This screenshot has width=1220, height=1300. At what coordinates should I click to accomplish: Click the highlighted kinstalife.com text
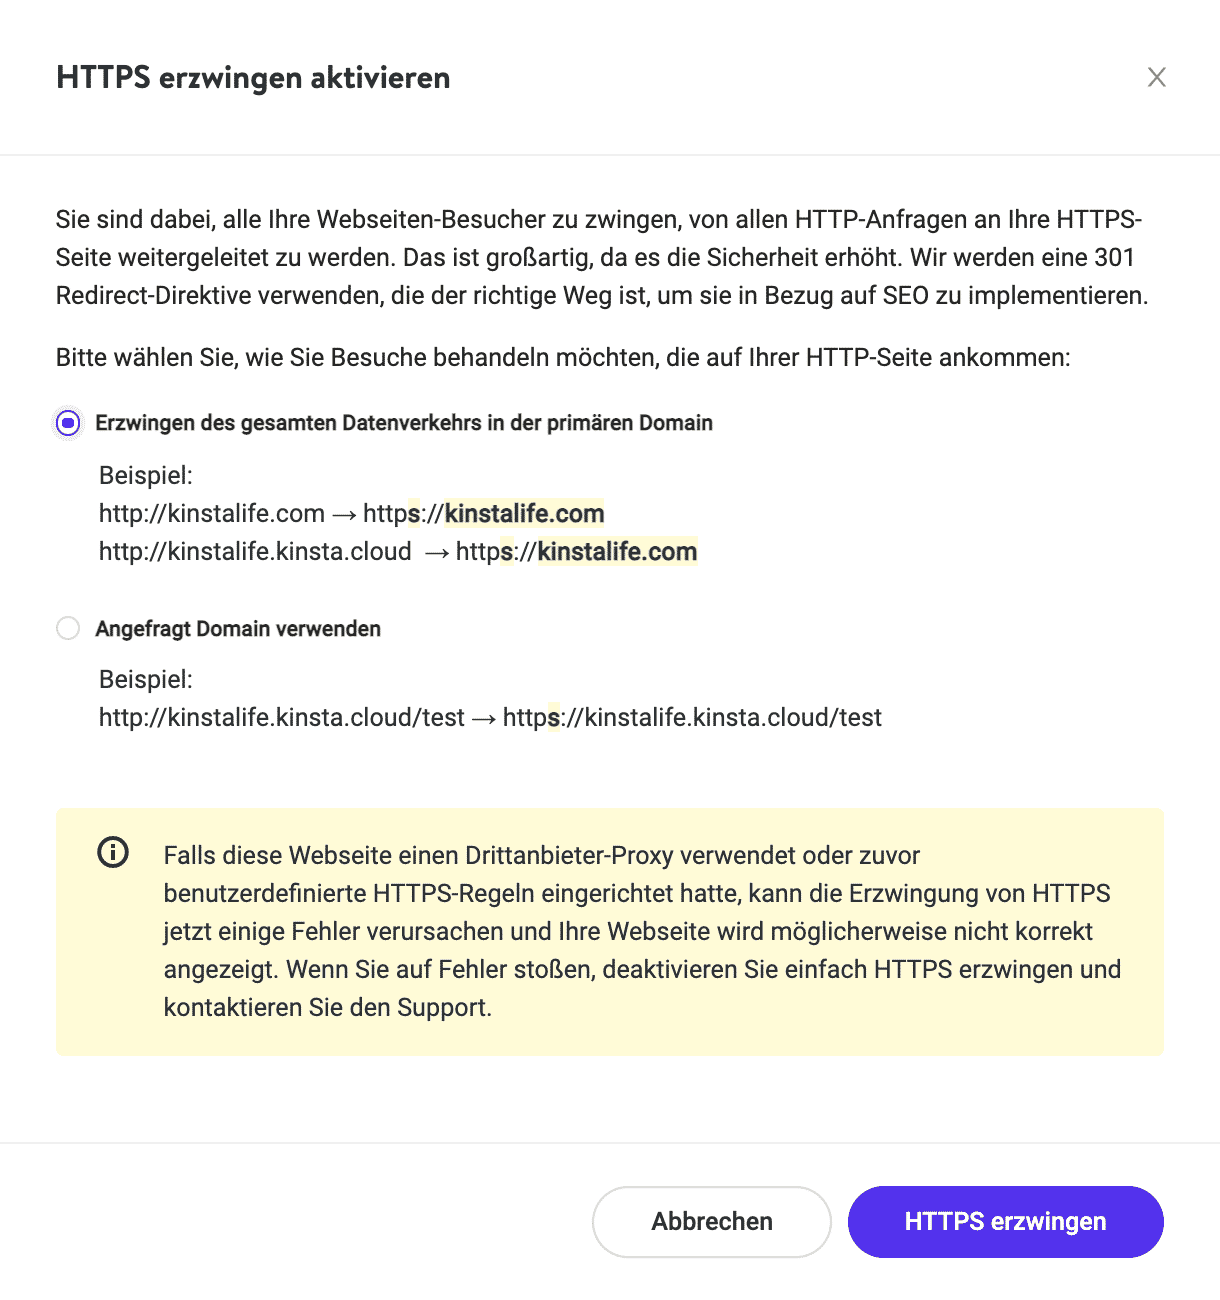point(524,513)
